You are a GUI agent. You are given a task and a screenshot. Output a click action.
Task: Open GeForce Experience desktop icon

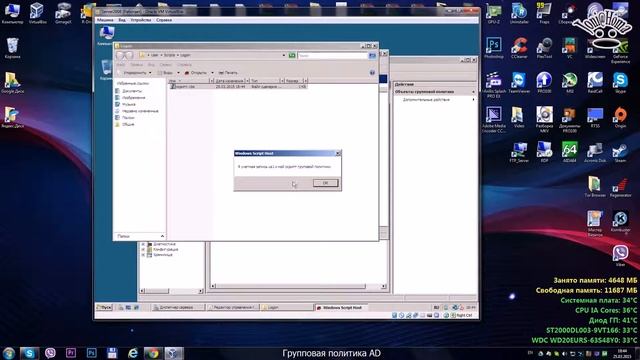620,51
